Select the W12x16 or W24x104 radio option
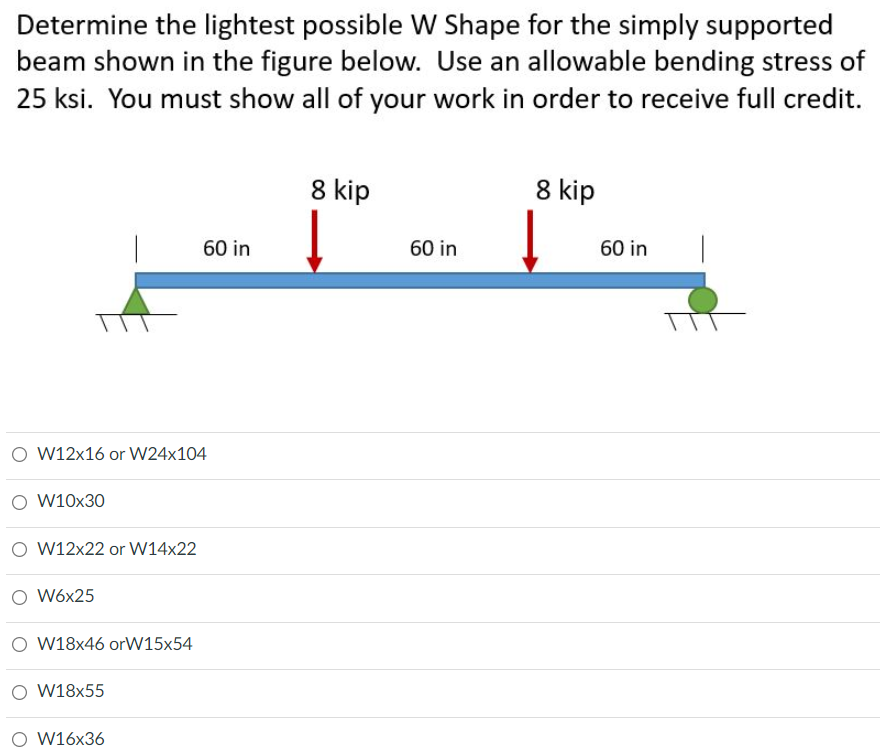This screenshot has width=880, height=755. (x=20, y=454)
